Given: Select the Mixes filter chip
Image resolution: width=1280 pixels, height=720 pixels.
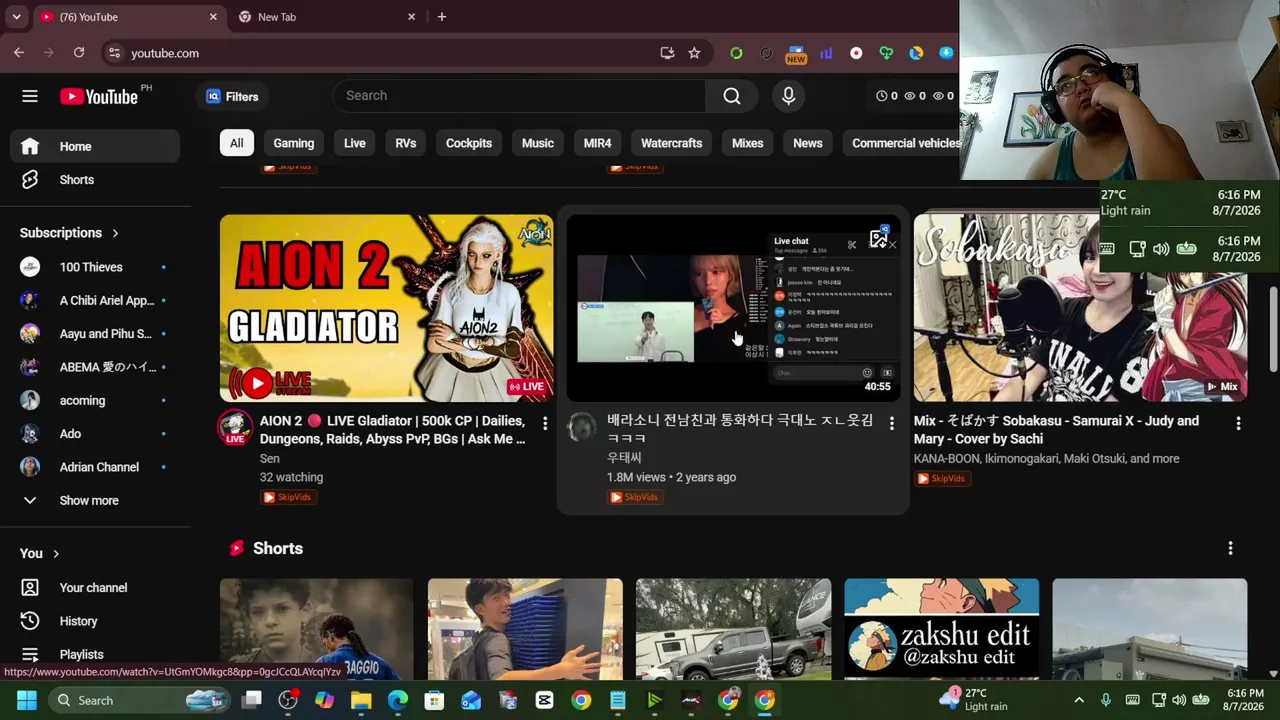Looking at the screenshot, I should click(747, 143).
